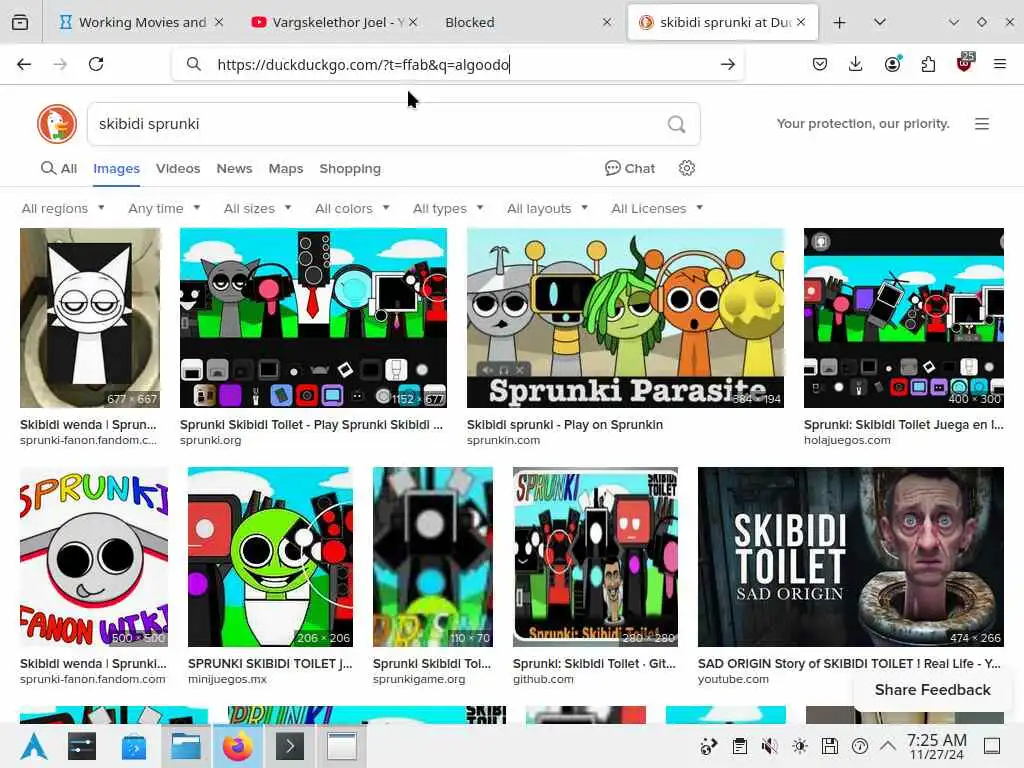The height and width of the screenshot is (768, 1024).
Task: Expand the hidden system tray arrow
Action: [x=888, y=745]
